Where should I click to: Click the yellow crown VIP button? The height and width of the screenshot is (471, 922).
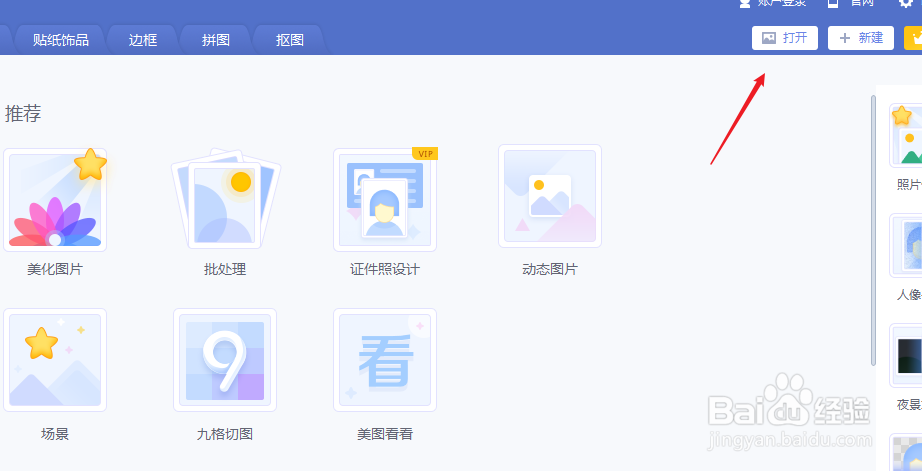[x=913, y=38]
